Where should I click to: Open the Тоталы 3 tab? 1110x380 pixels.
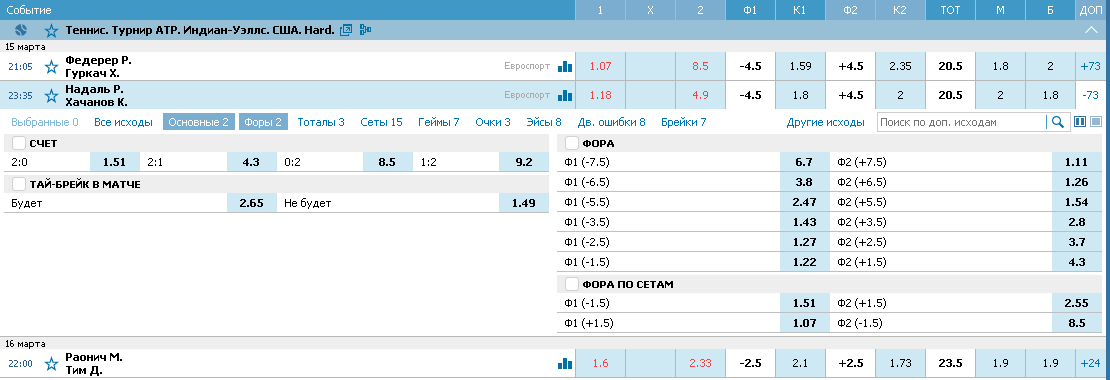pyautogui.click(x=321, y=122)
